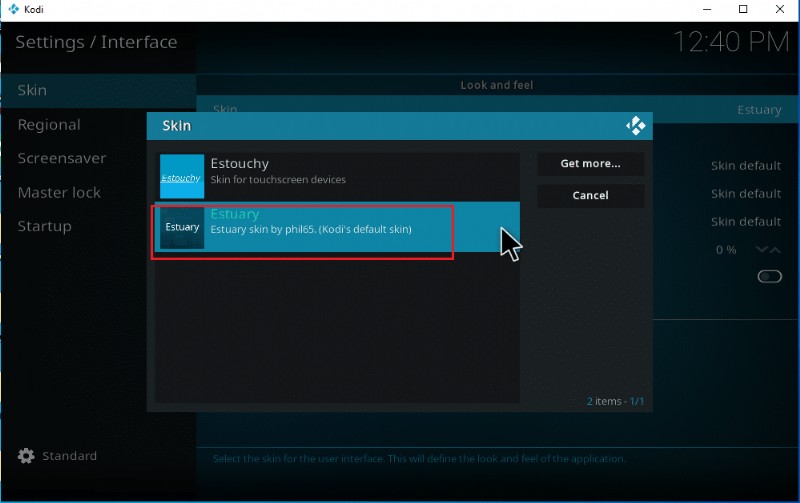The height and width of the screenshot is (503, 800).
Task: Click the Settings / Interface heading
Action: coord(96,42)
